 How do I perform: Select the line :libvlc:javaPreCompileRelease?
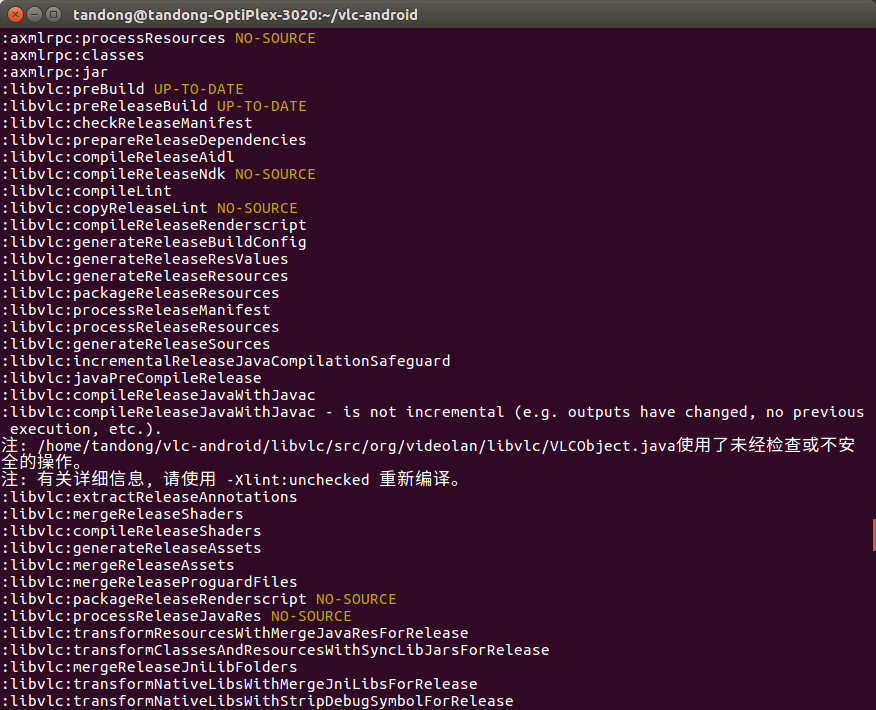coord(131,378)
